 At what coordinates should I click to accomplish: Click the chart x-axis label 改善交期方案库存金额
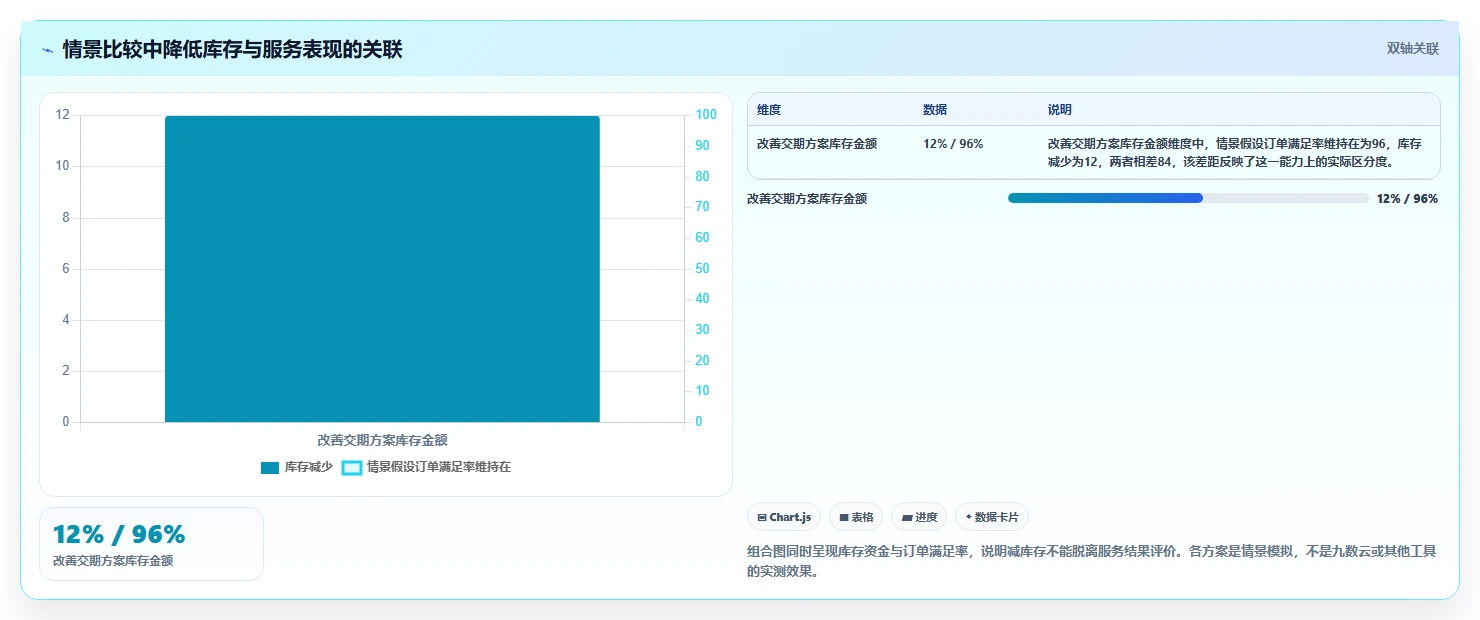pyautogui.click(x=382, y=440)
